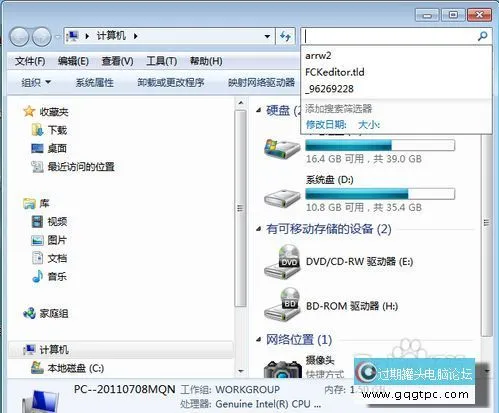Click navigation pane scroll down arrow

coord(241,371)
